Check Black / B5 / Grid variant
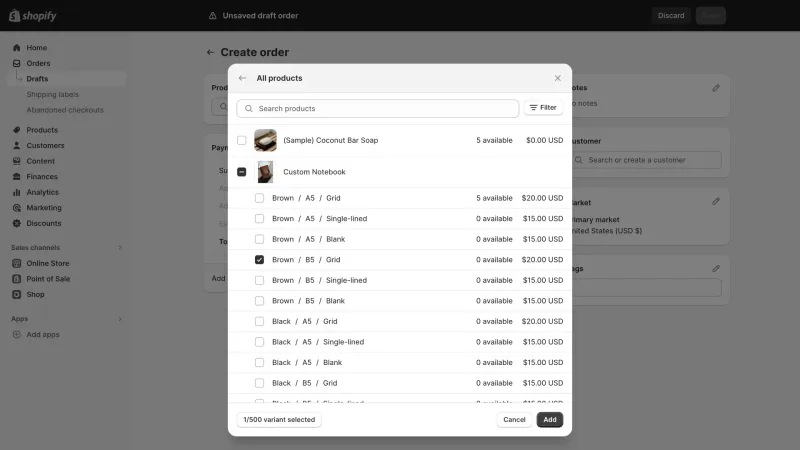 coord(260,383)
